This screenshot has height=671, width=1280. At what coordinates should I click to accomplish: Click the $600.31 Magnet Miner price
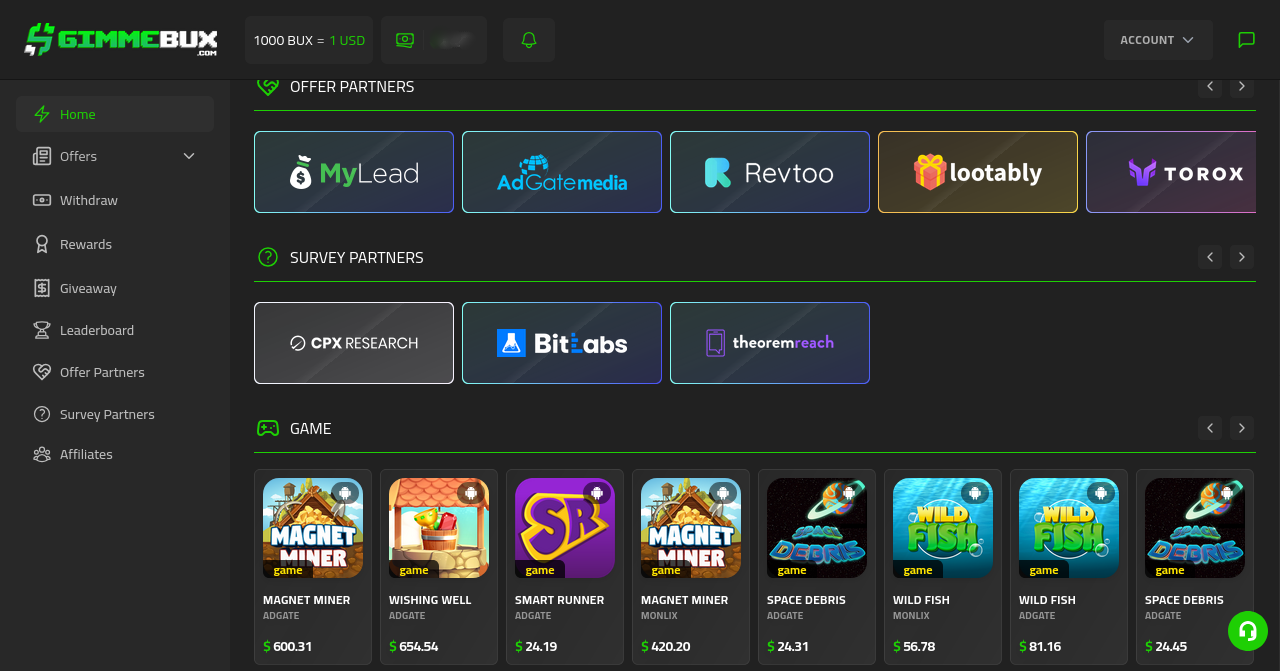point(288,647)
